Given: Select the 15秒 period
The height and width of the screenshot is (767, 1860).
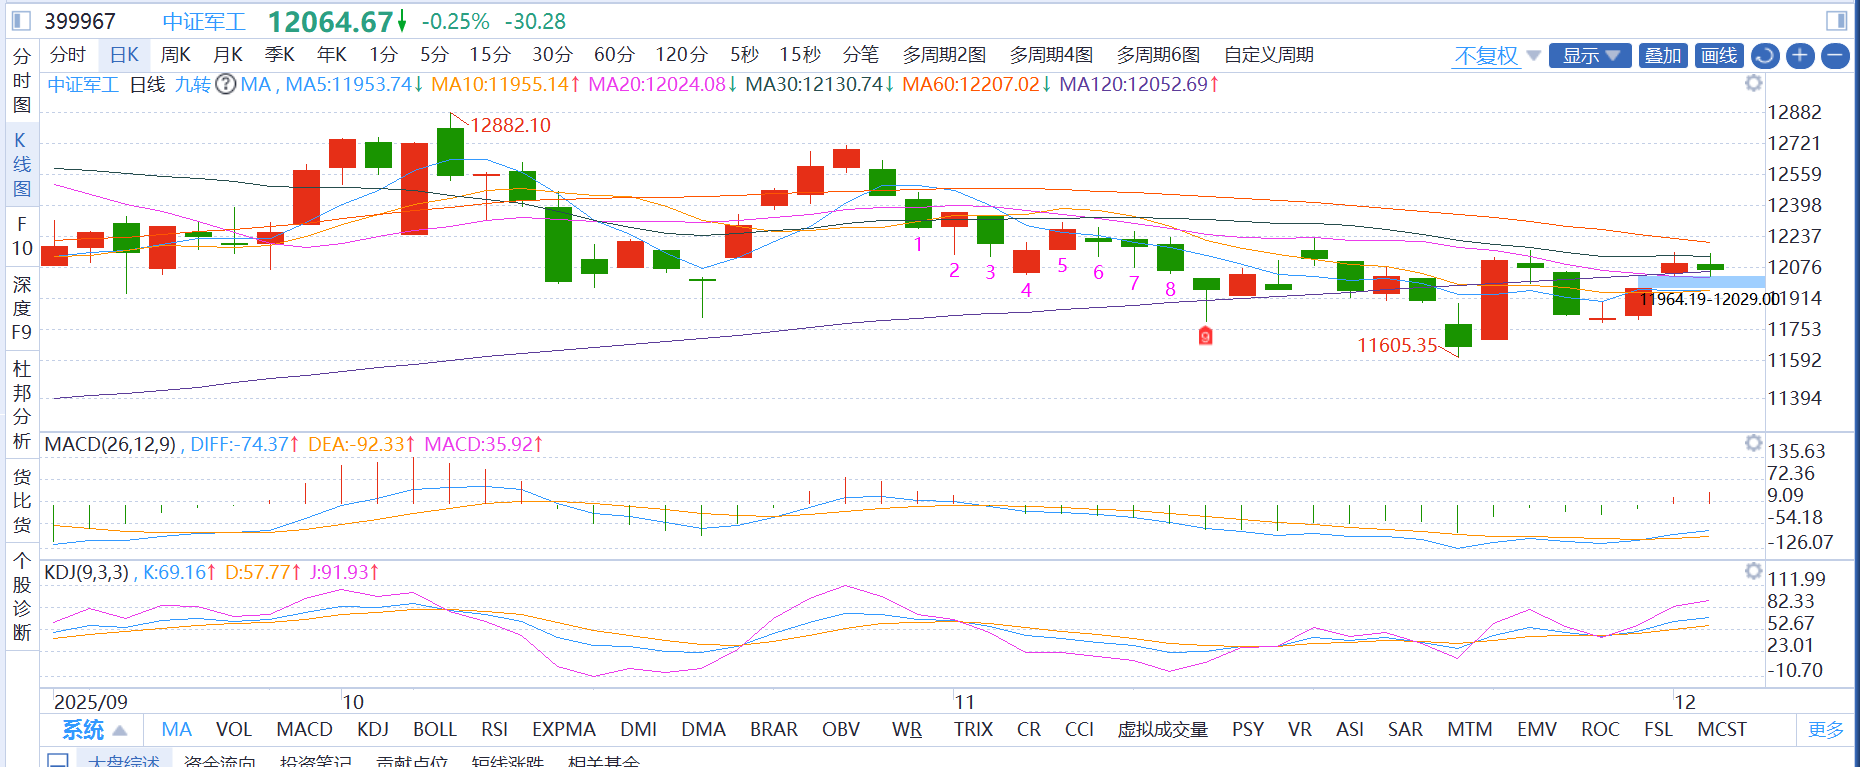Looking at the screenshot, I should point(800,55).
